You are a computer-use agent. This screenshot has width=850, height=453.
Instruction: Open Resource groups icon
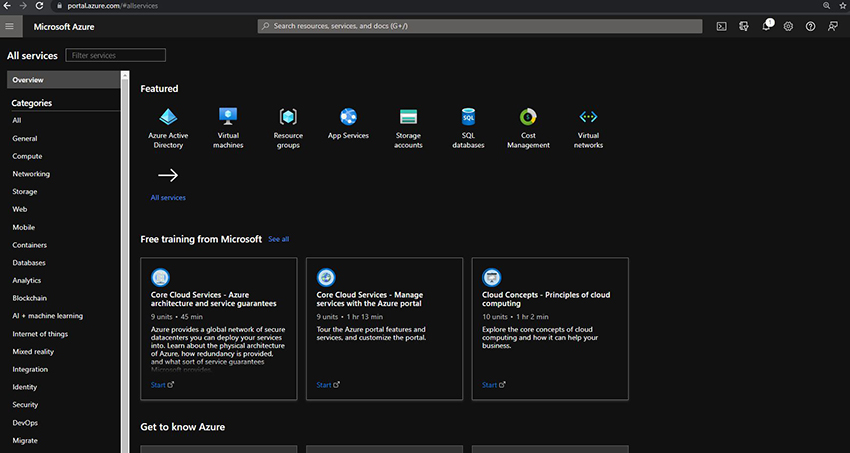[288, 117]
